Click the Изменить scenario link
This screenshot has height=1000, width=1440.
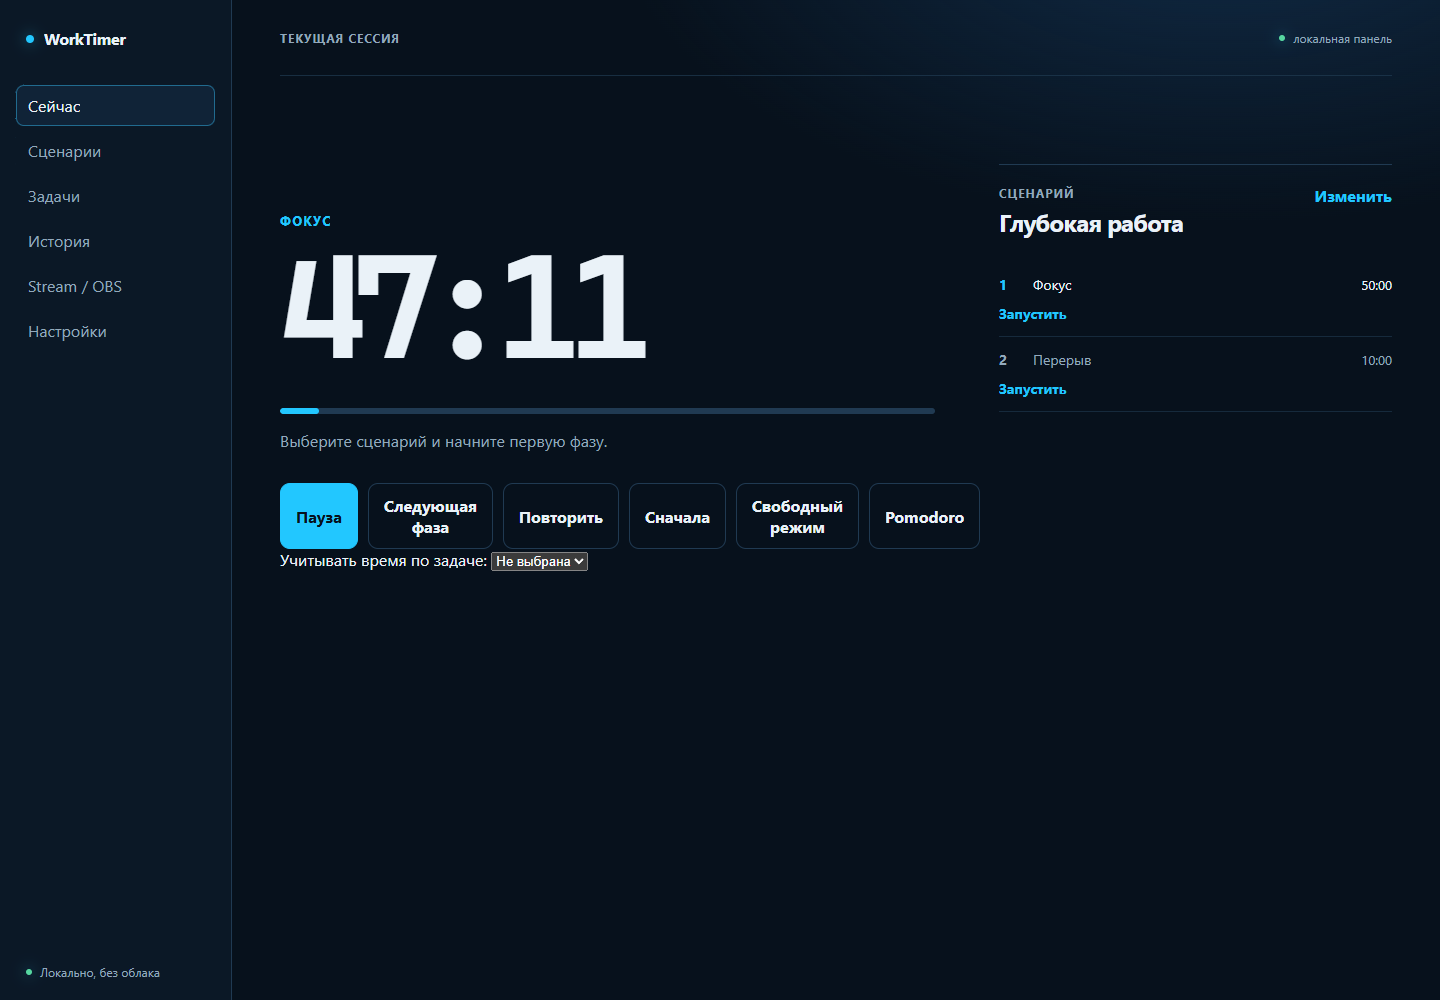(x=1353, y=197)
